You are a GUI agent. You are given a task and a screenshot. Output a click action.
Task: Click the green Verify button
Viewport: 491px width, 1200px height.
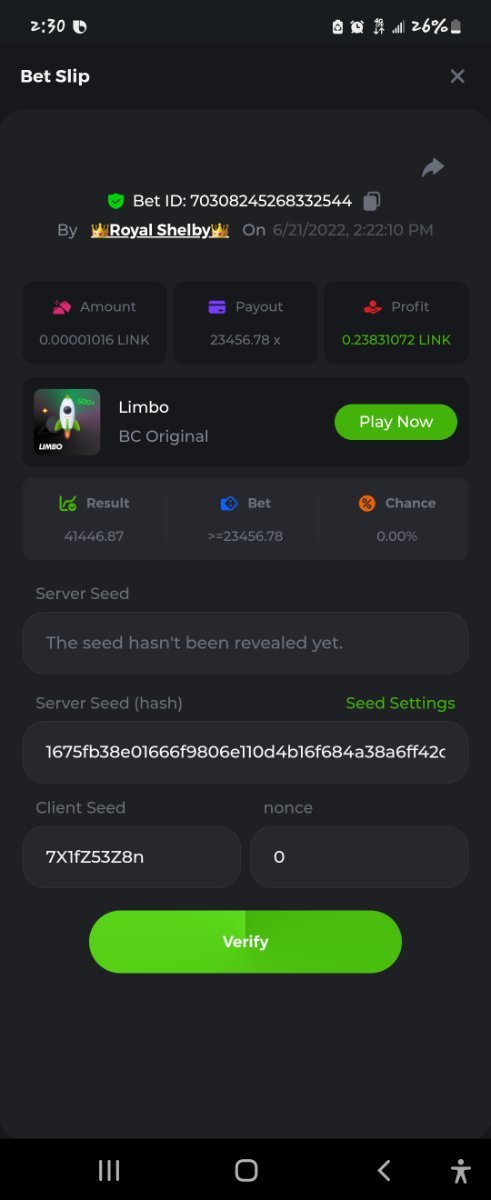pos(245,941)
